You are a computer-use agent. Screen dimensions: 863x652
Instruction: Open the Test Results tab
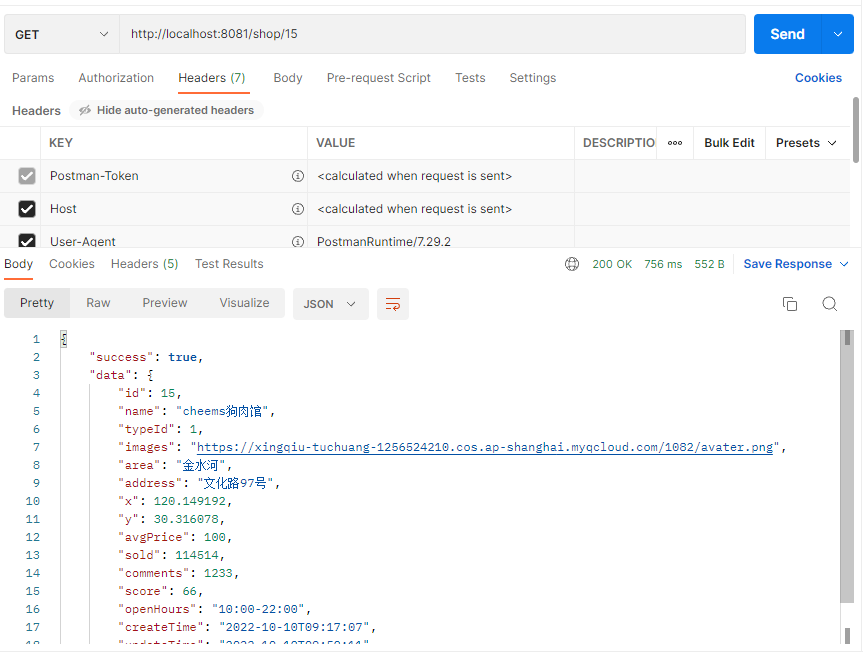click(229, 264)
